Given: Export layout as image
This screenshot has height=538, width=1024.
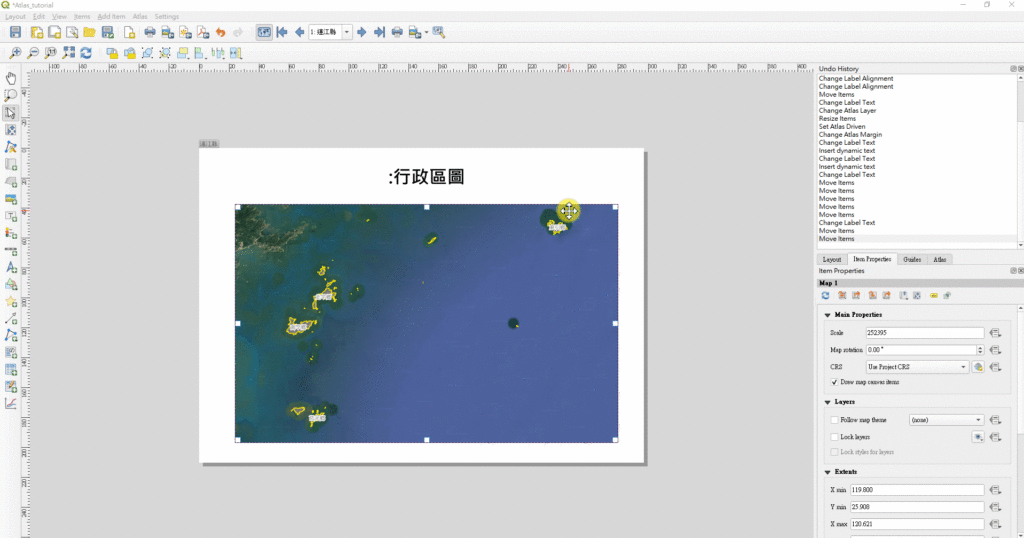Looking at the screenshot, I should 168,32.
